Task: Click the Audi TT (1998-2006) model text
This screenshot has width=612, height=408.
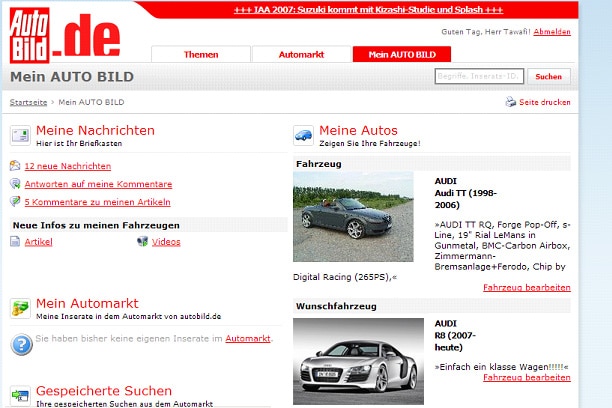Action: [x=465, y=199]
